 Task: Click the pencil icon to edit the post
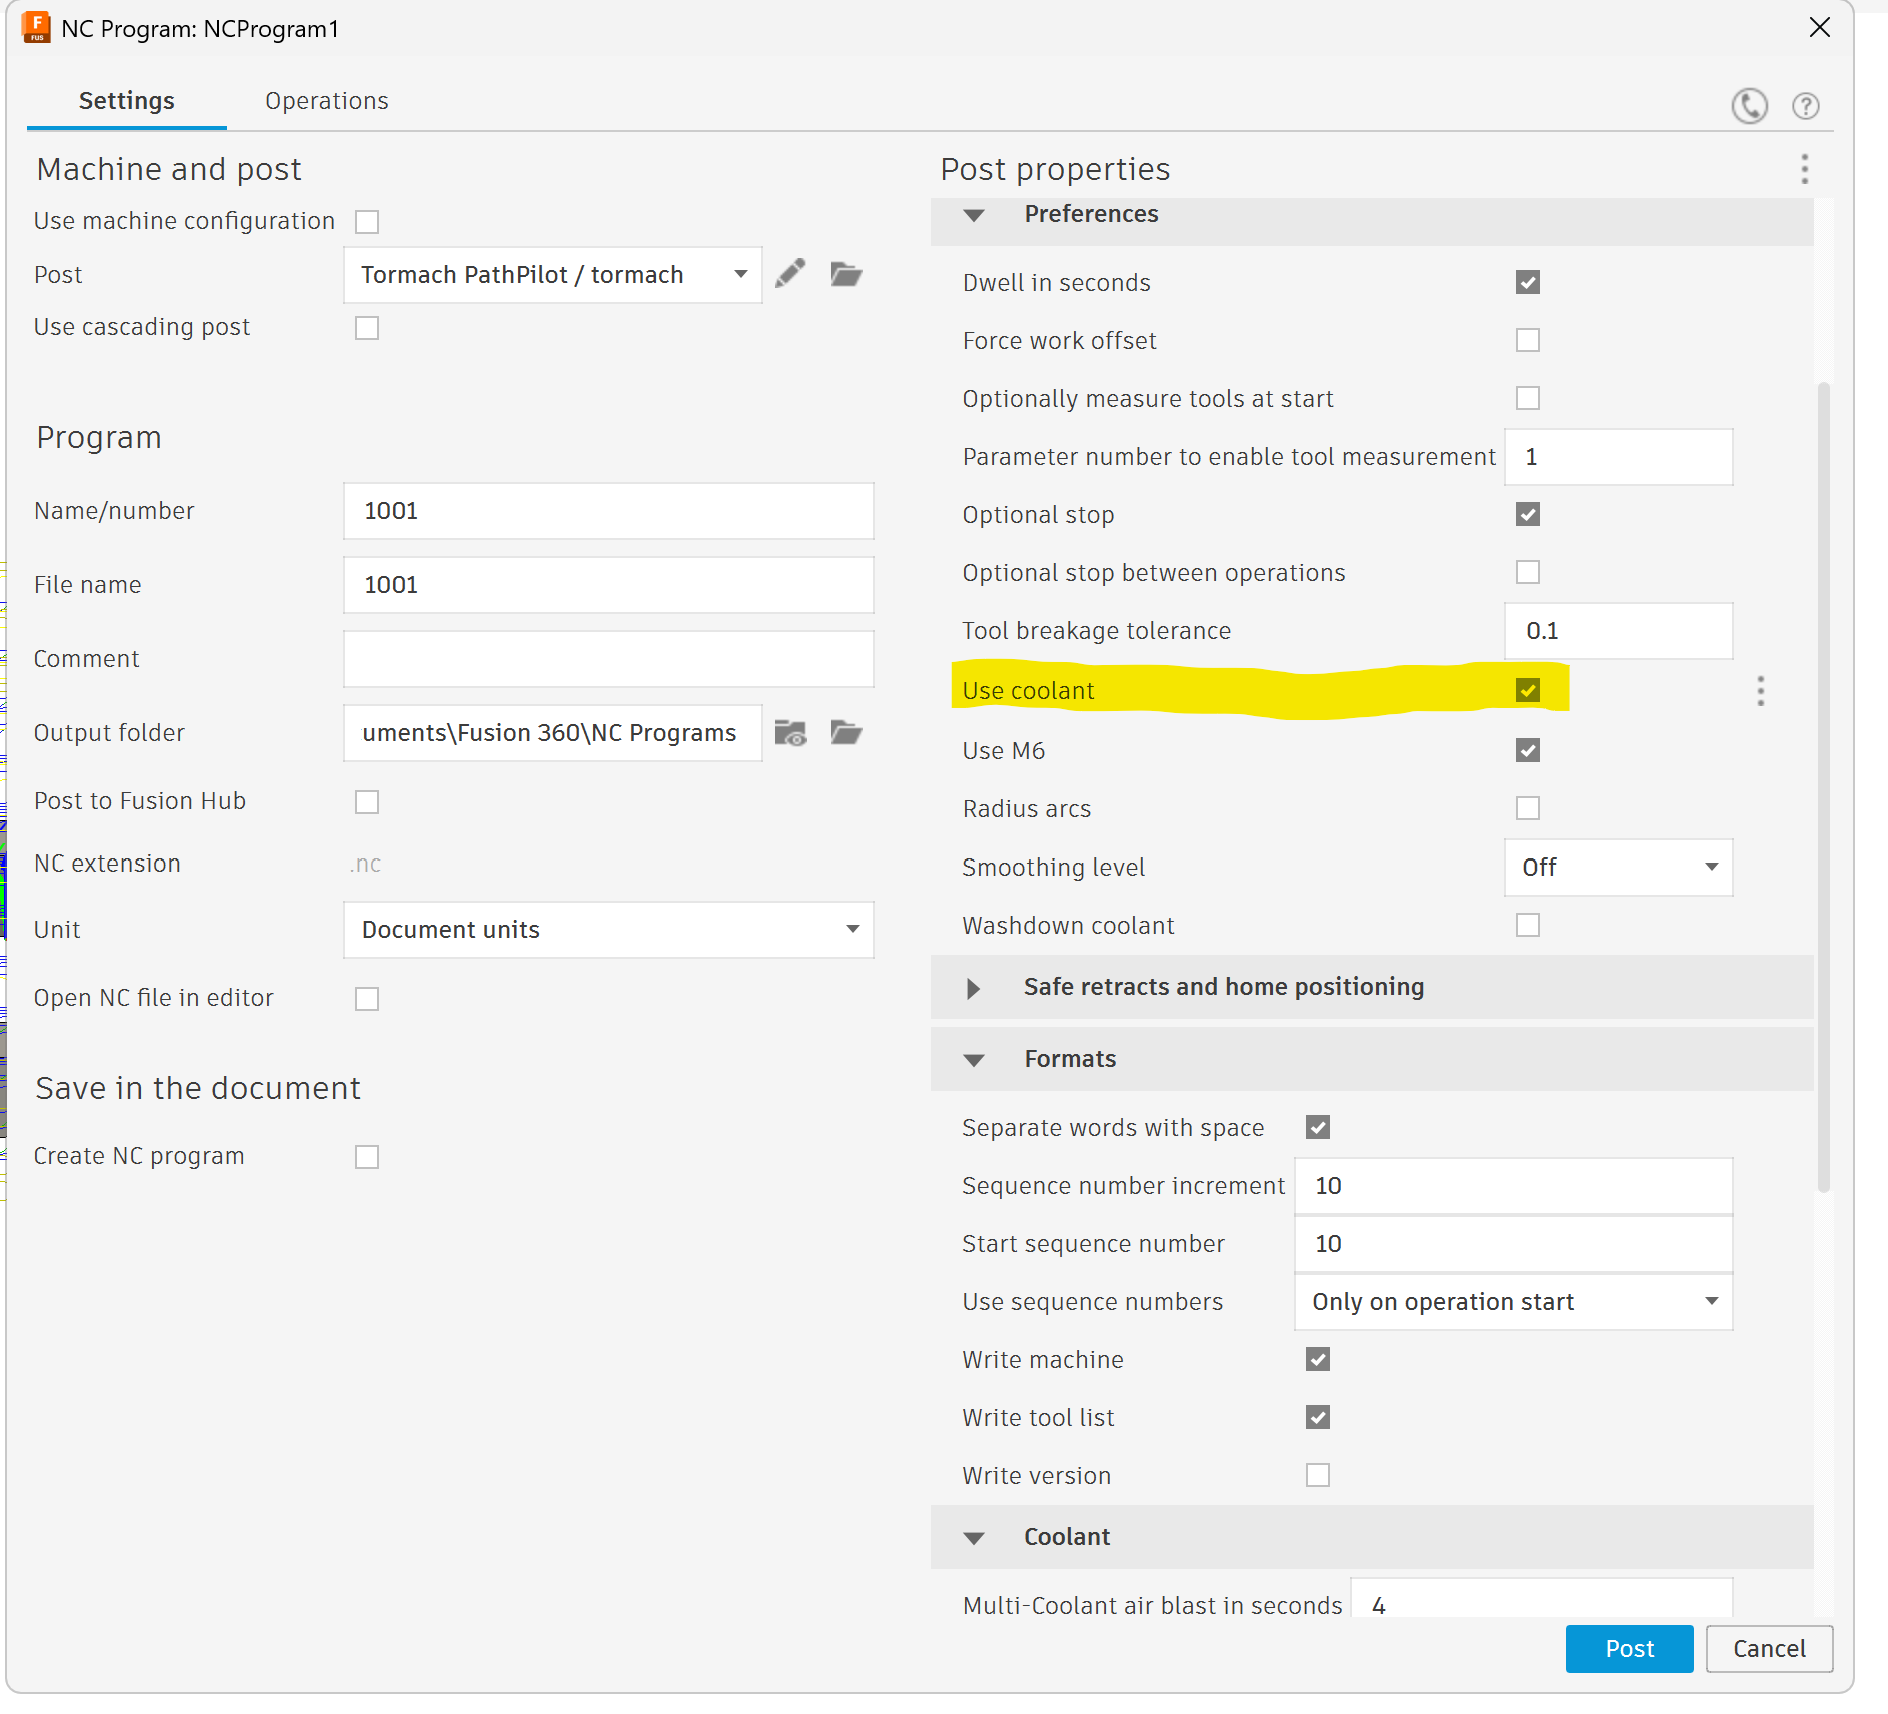tap(790, 273)
